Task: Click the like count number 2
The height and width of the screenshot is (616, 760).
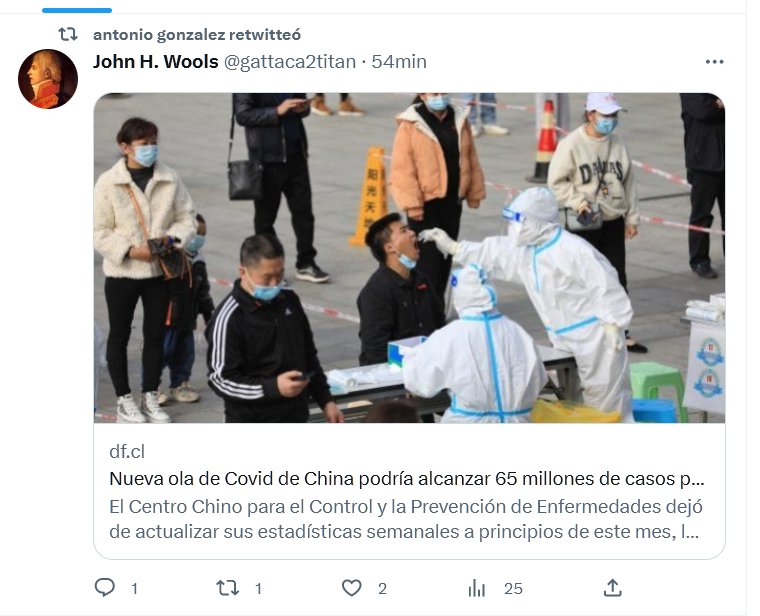Action: (382, 589)
